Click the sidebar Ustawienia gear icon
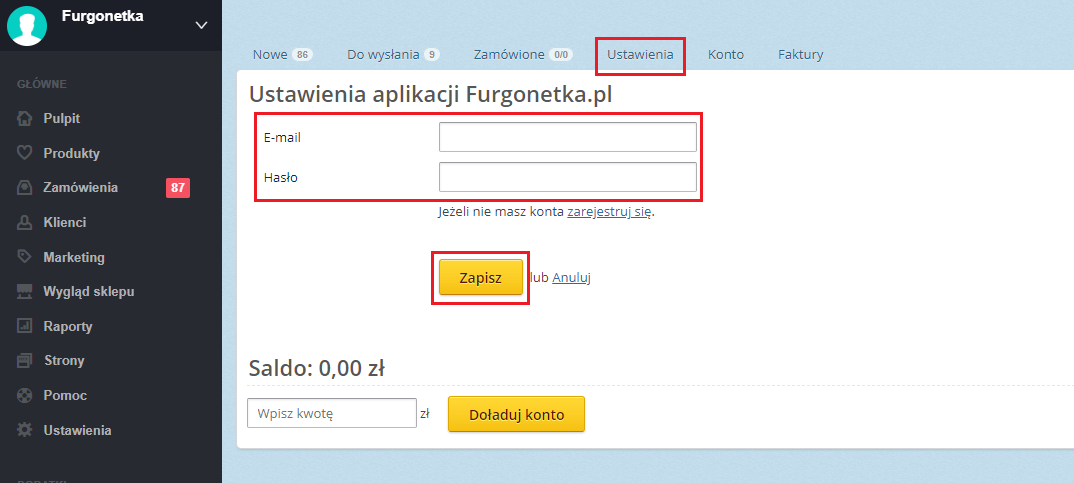The image size is (1074, 483). tap(25, 430)
